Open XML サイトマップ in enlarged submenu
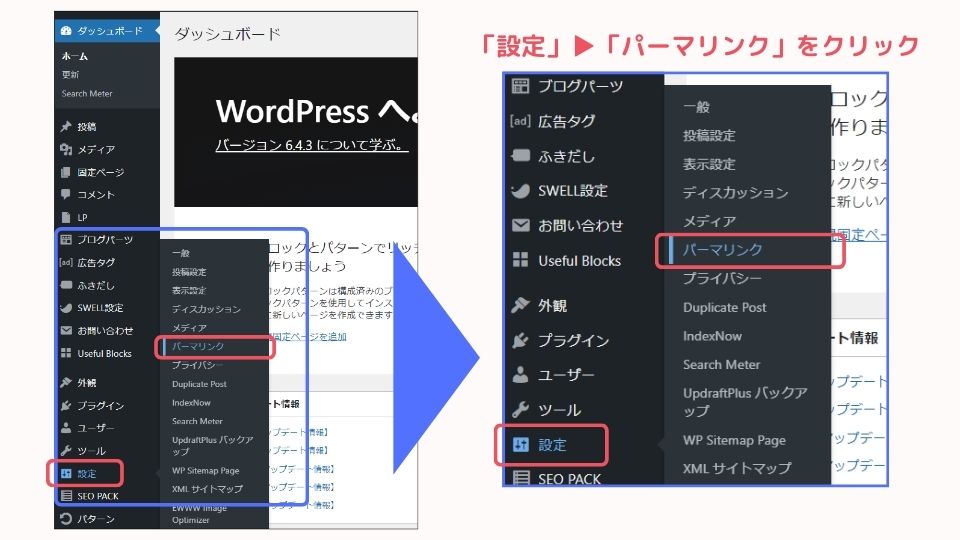The width and height of the screenshot is (960, 540). (x=737, y=468)
